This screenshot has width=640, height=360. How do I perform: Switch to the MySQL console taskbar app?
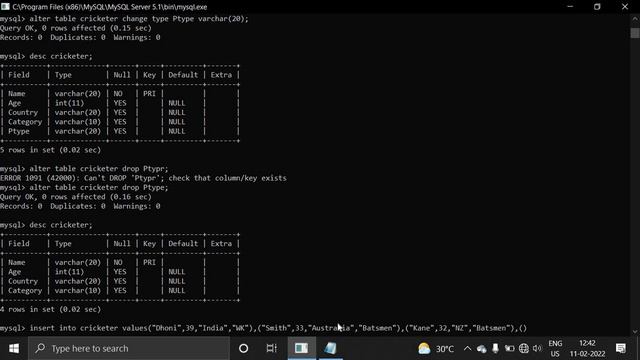tap(302, 348)
